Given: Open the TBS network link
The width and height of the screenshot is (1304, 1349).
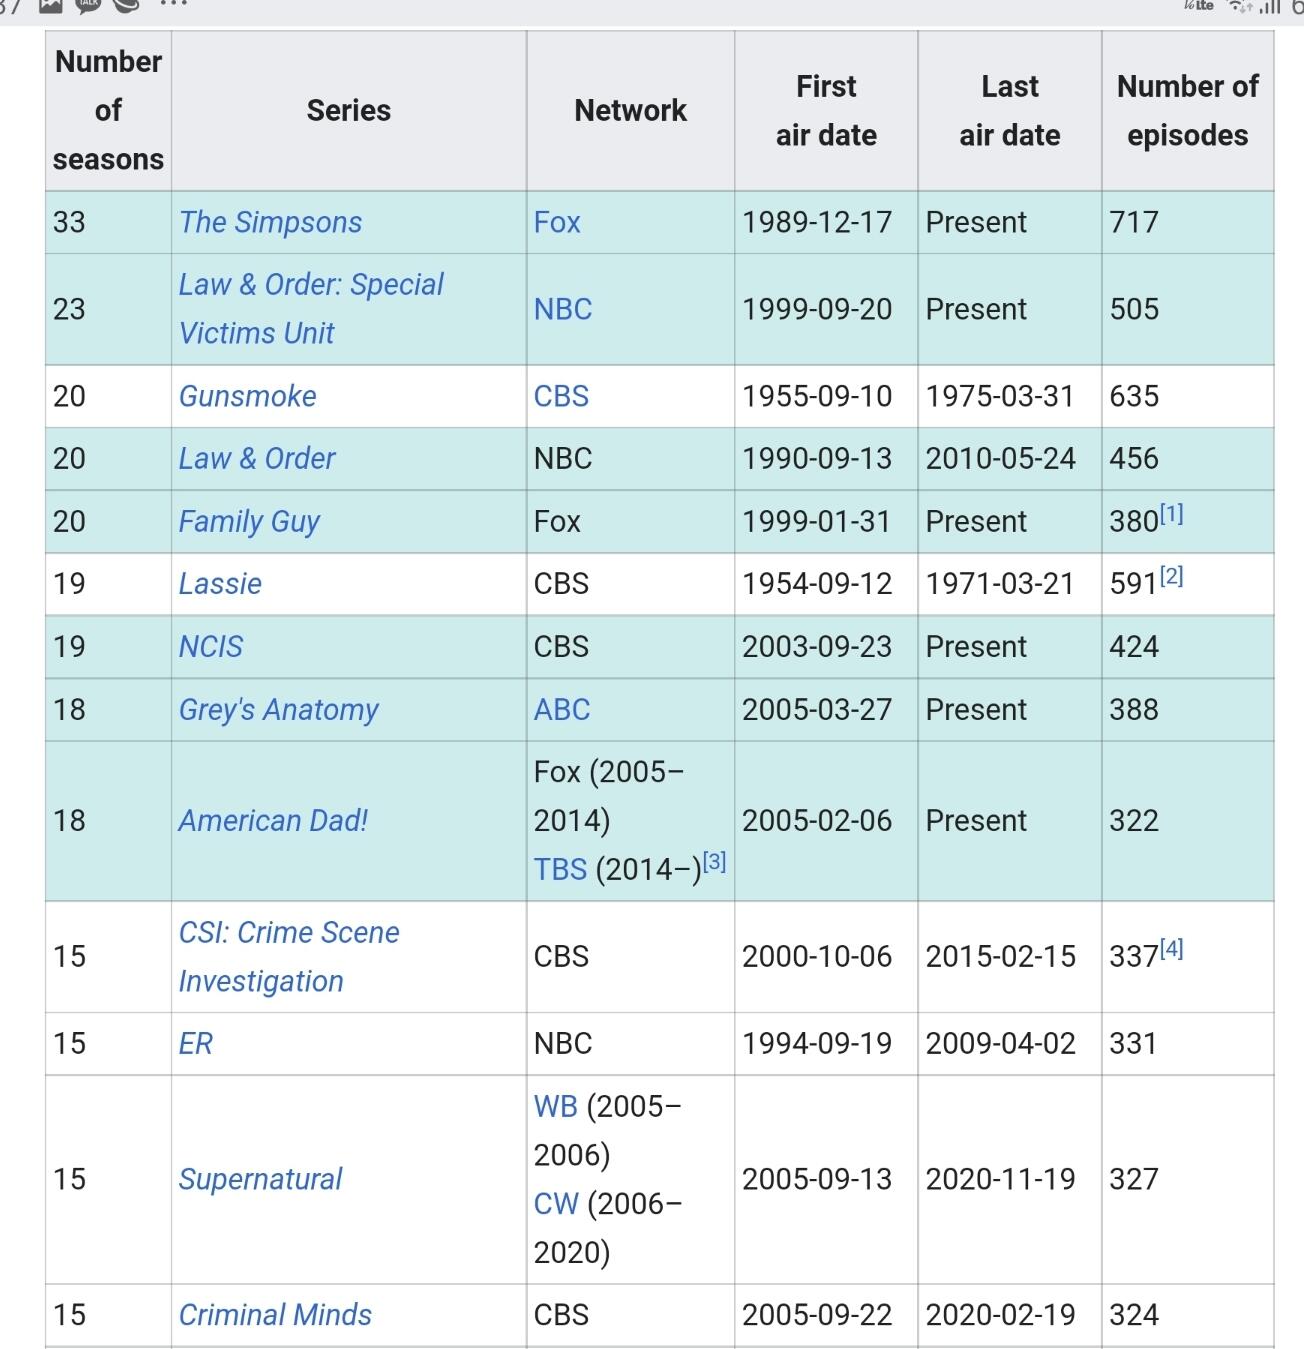Looking at the screenshot, I should pyautogui.click(x=560, y=870).
